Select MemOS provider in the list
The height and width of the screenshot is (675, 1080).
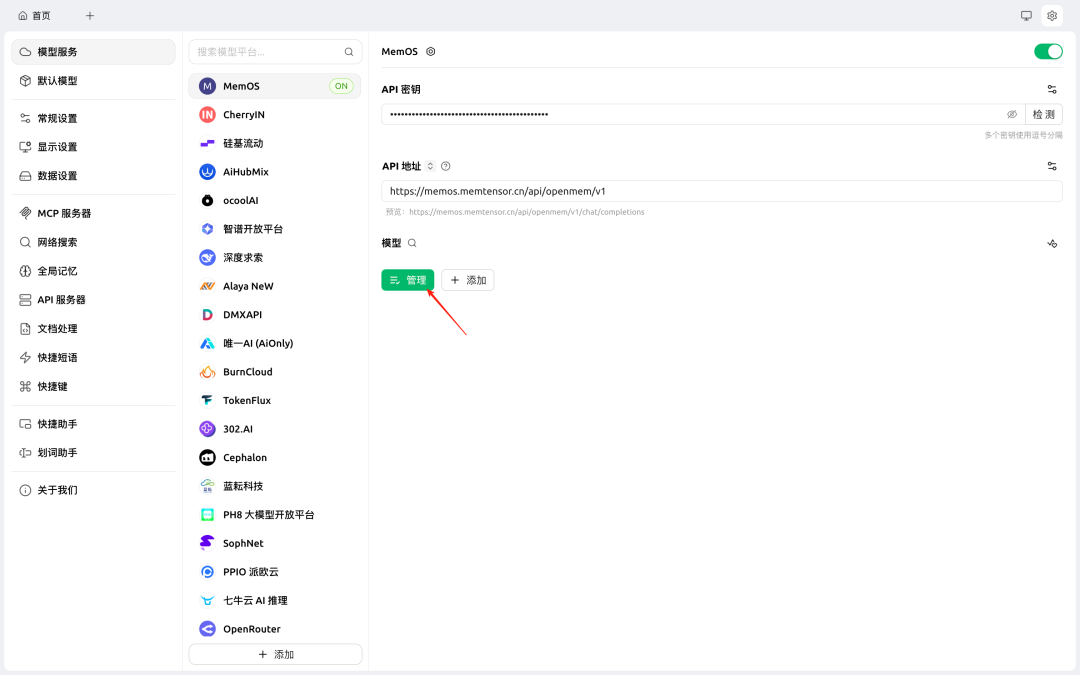(x=275, y=86)
